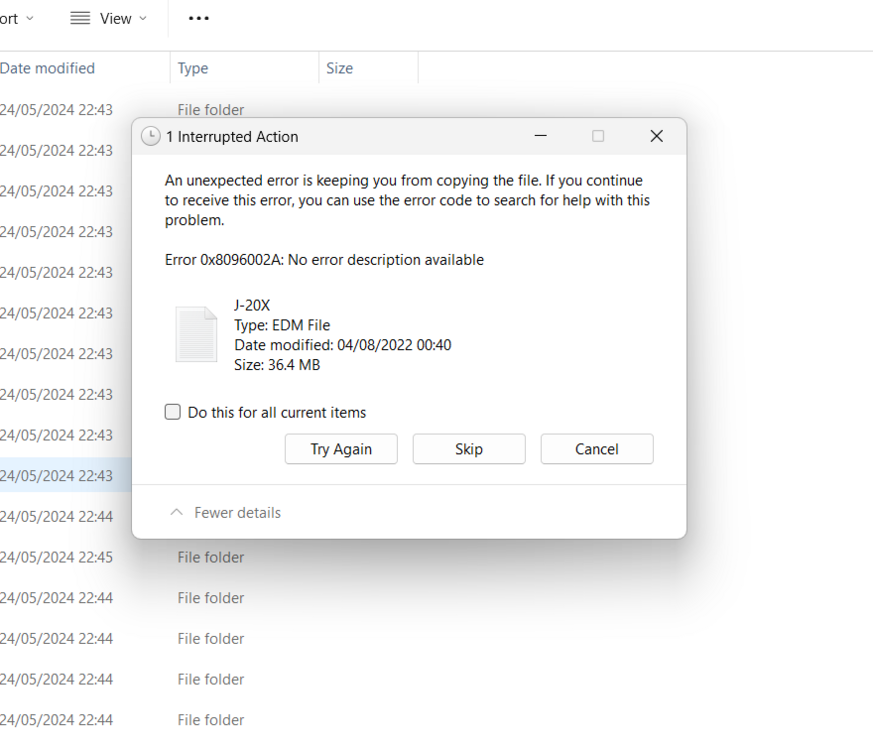Click the Fewer details chevron arrow
The image size is (873, 750).
(177, 513)
